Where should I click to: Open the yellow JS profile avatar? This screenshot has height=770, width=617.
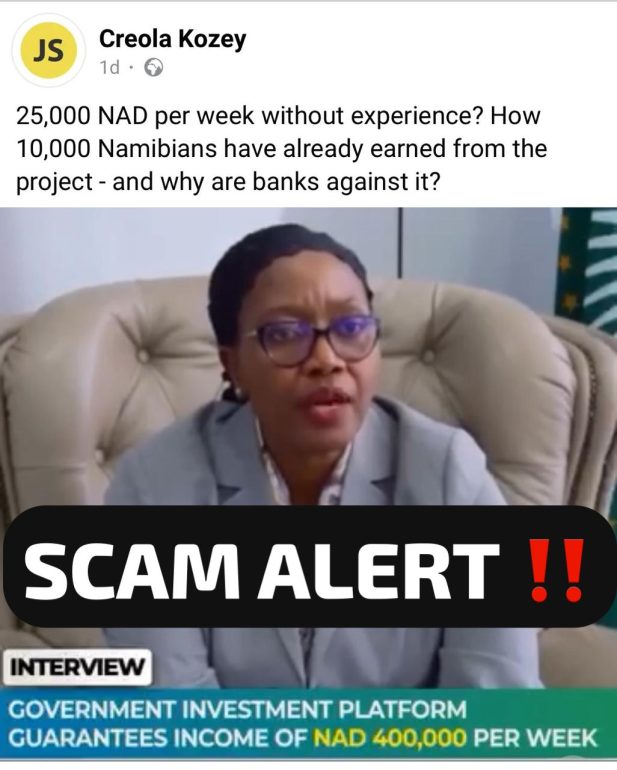[x=48, y=51]
